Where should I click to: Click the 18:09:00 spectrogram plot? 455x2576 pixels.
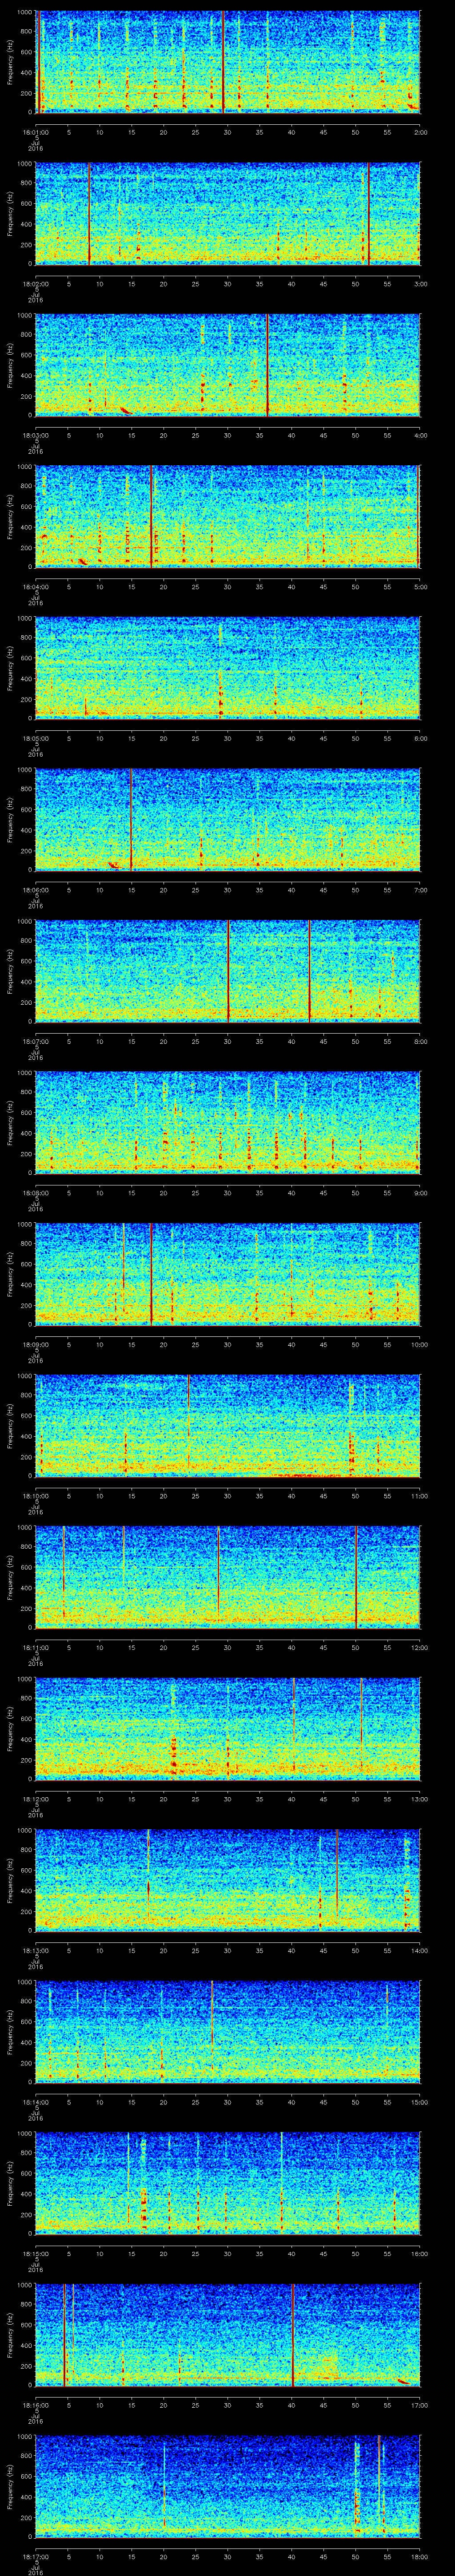[x=228, y=1274]
